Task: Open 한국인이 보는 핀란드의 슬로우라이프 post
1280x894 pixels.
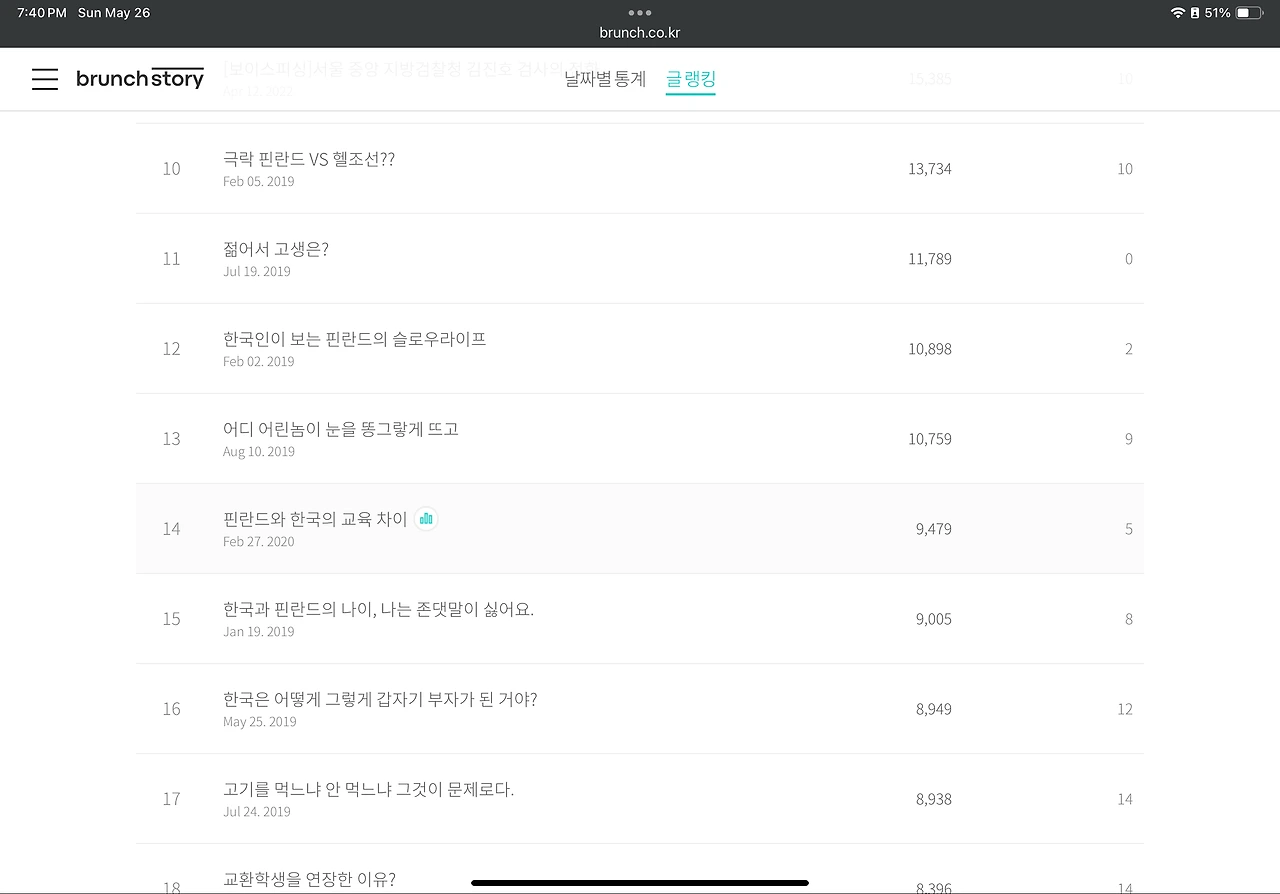Action: 355,339
